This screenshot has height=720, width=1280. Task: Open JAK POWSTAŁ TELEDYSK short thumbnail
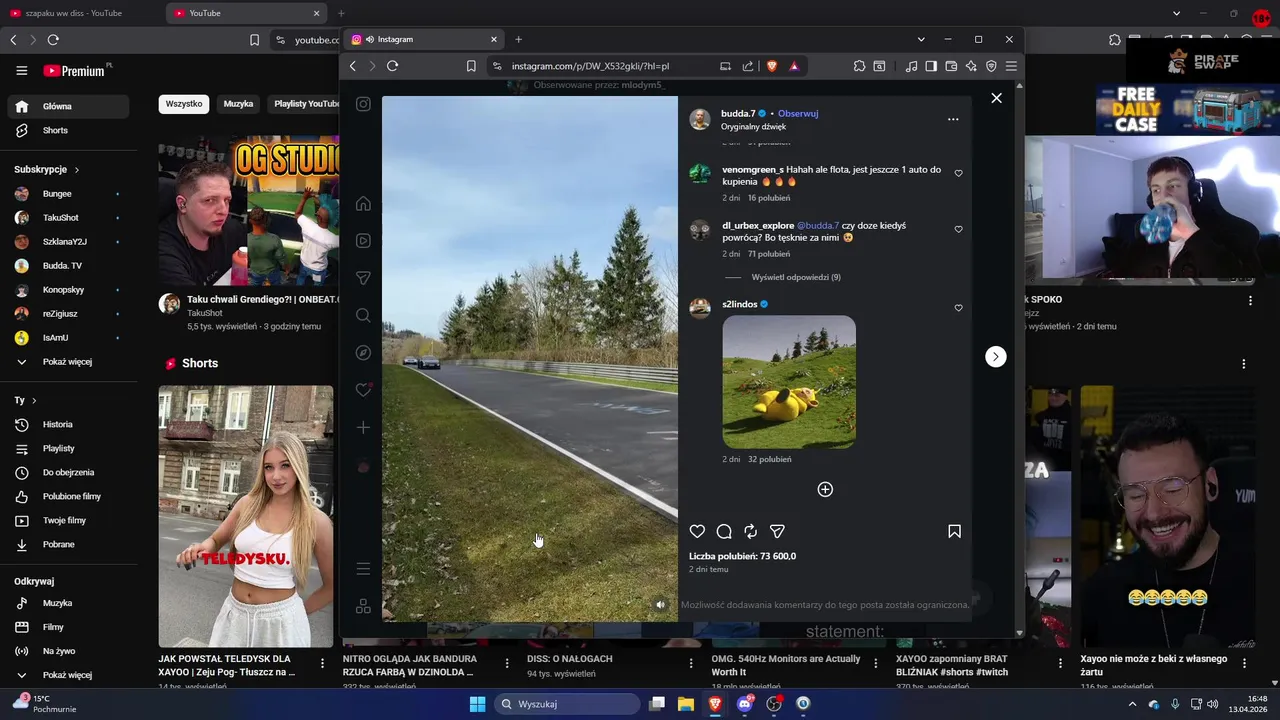(246, 516)
